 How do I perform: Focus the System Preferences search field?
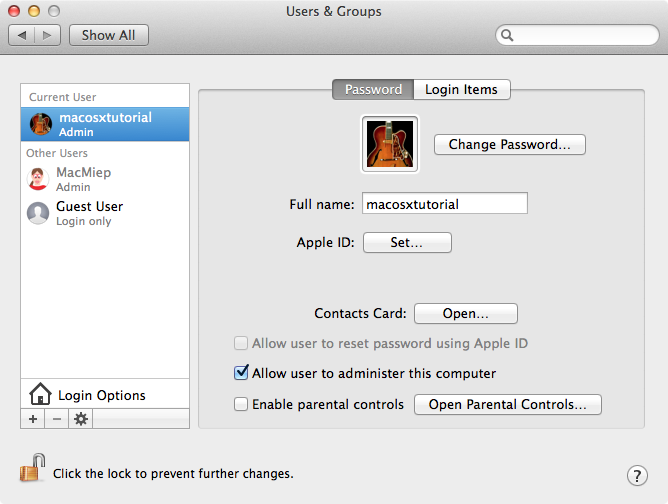[x=577, y=35]
